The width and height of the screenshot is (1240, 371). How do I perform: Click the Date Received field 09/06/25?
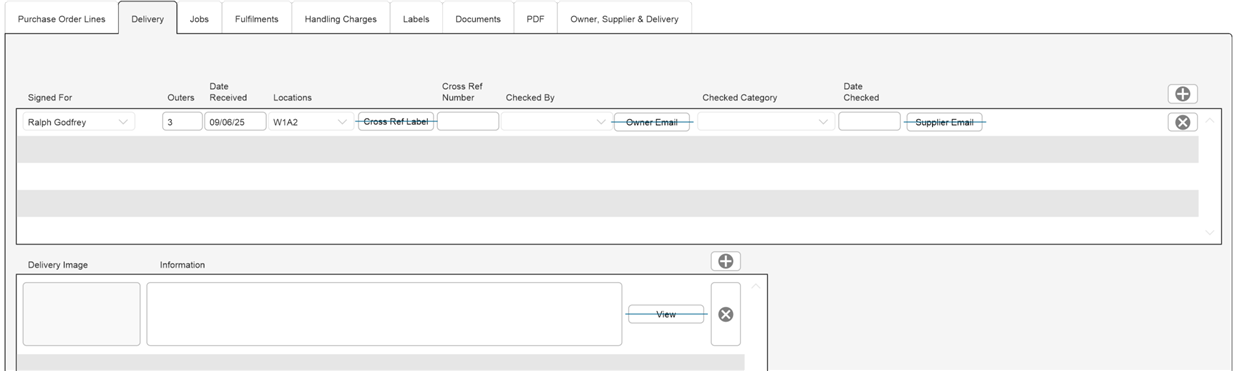[x=236, y=122]
